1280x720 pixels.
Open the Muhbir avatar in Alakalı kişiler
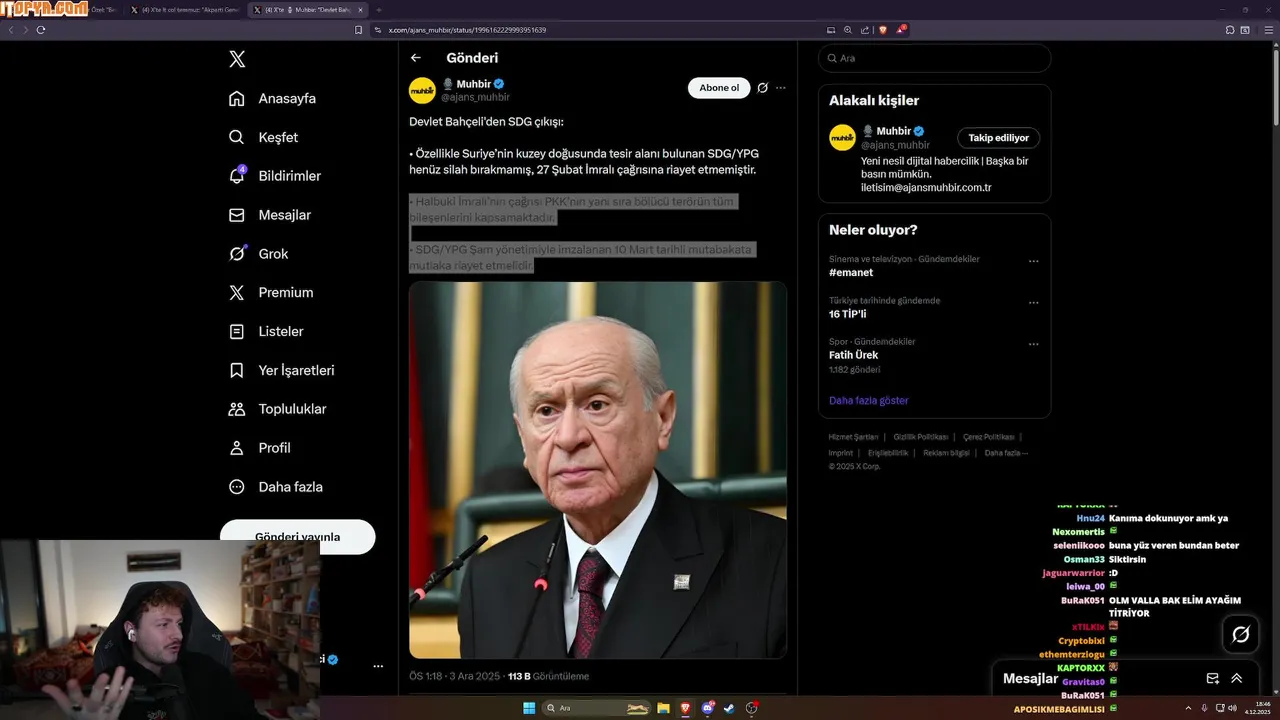[x=842, y=137]
